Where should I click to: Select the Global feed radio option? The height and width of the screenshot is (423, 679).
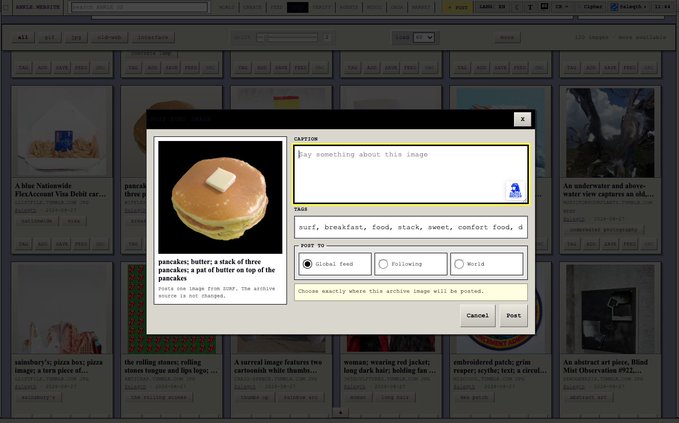335,264
